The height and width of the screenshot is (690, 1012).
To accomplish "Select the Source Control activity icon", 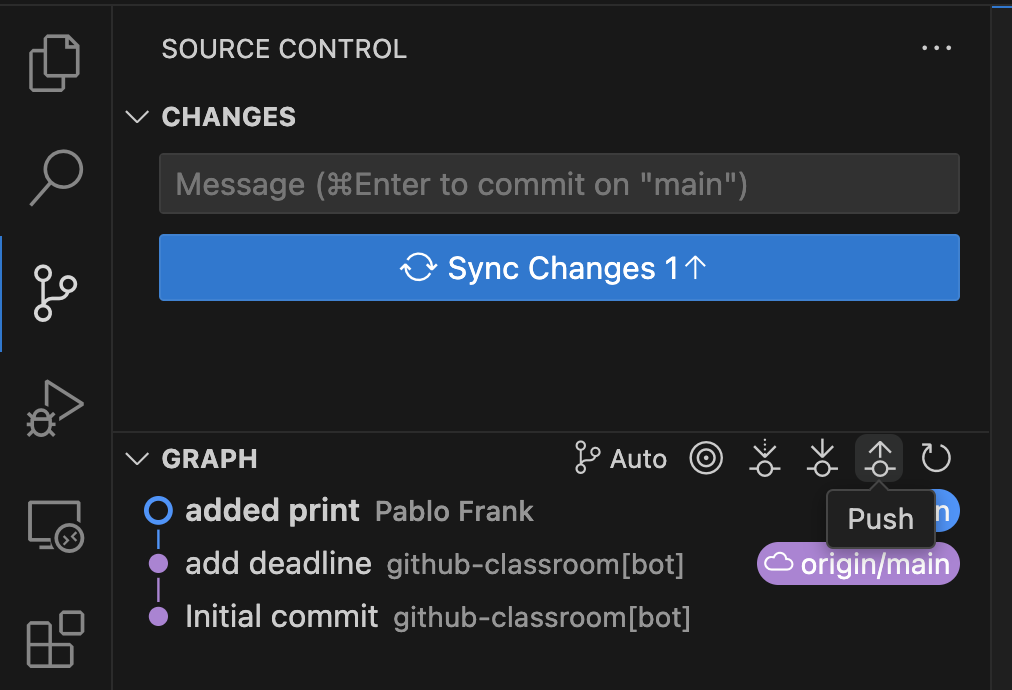I will pyautogui.click(x=55, y=293).
